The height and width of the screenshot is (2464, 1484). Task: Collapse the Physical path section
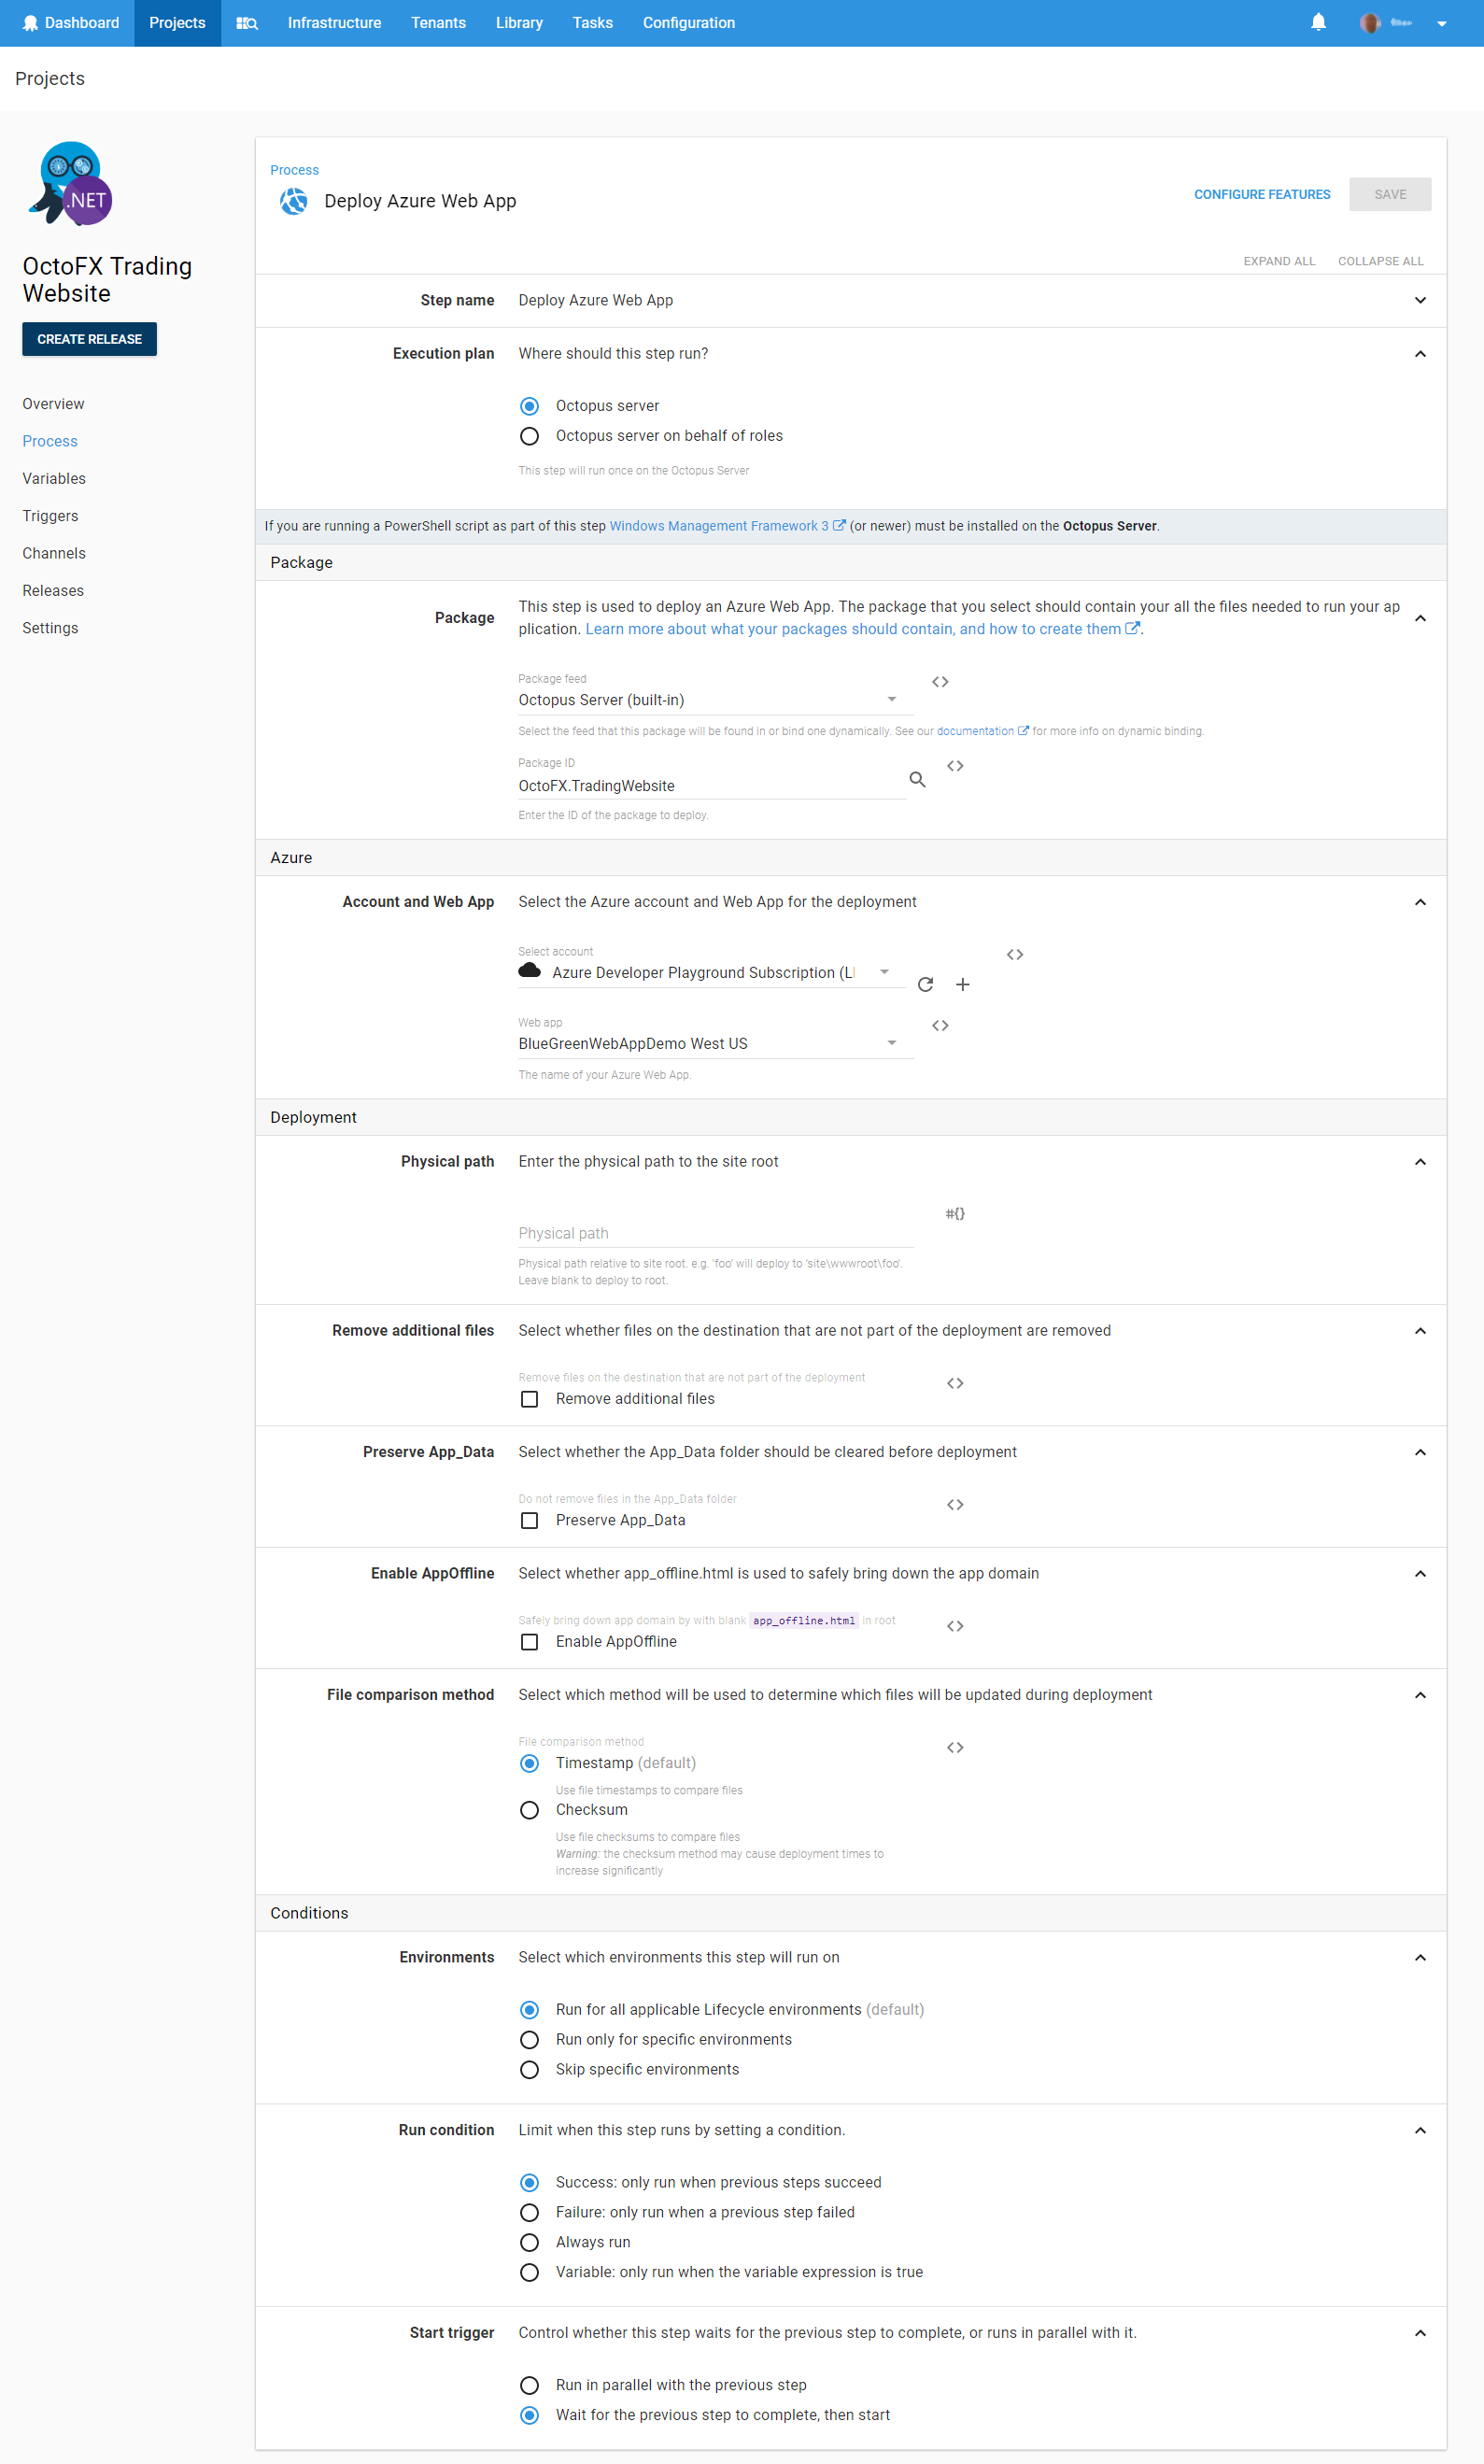[x=1420, y=1162]
